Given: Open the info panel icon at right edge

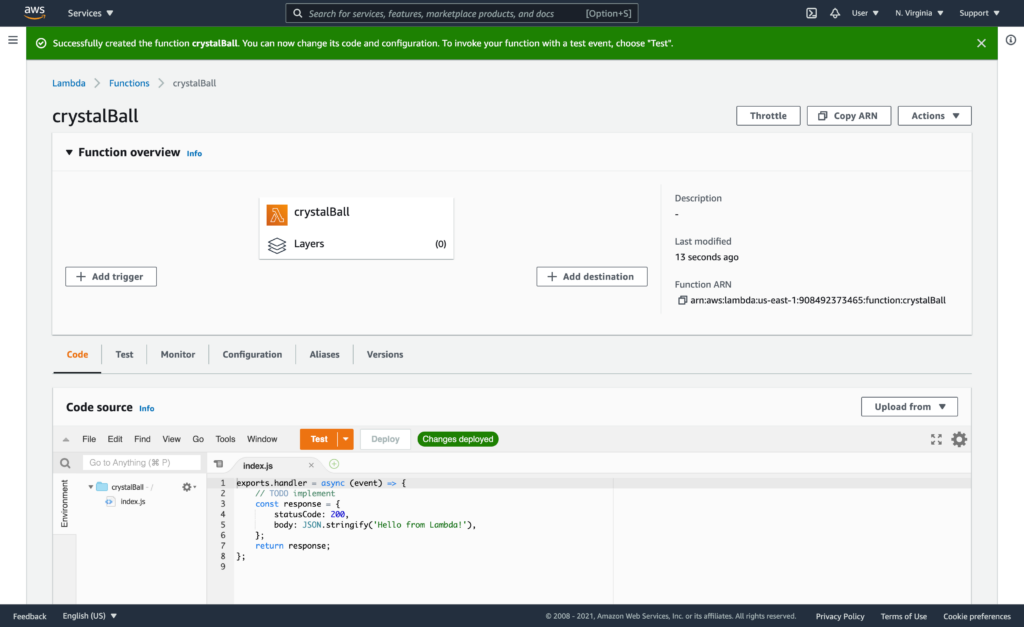Looking at the screenshot, I should pos(1010,40).
